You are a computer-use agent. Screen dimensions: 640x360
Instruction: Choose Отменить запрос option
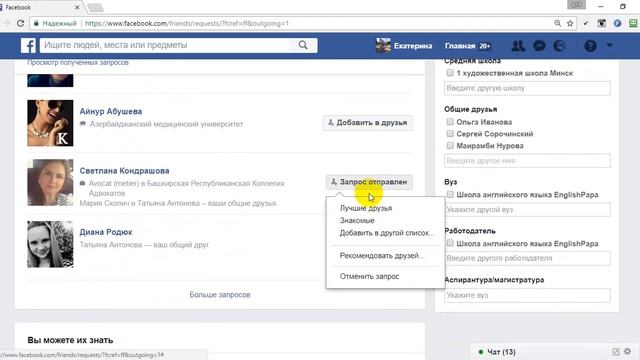pos(369,276)
